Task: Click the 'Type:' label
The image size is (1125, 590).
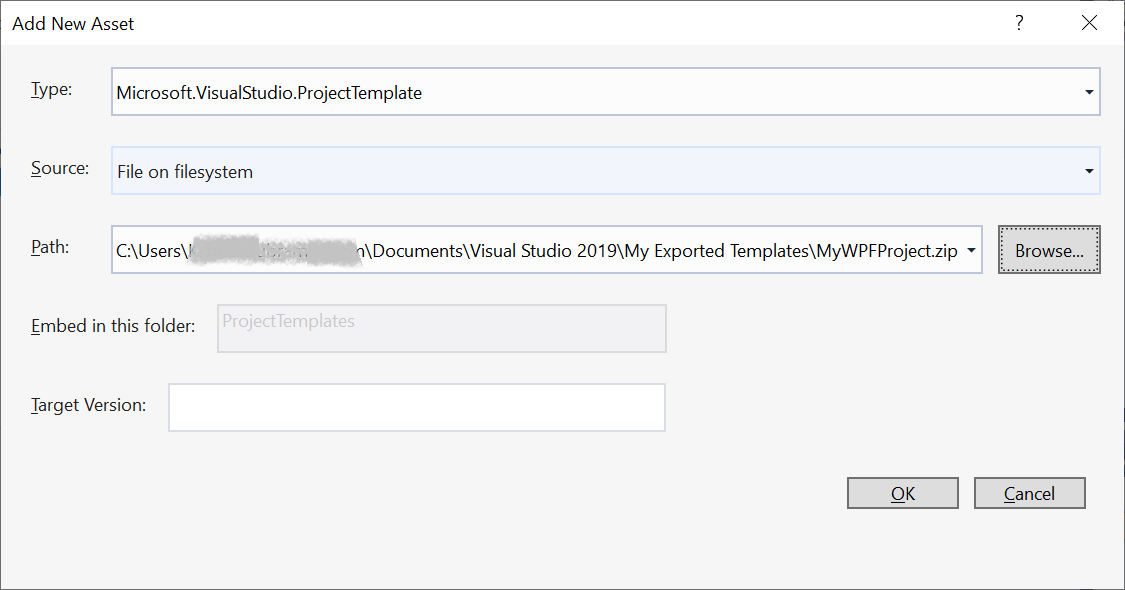Action: [52, 89]
